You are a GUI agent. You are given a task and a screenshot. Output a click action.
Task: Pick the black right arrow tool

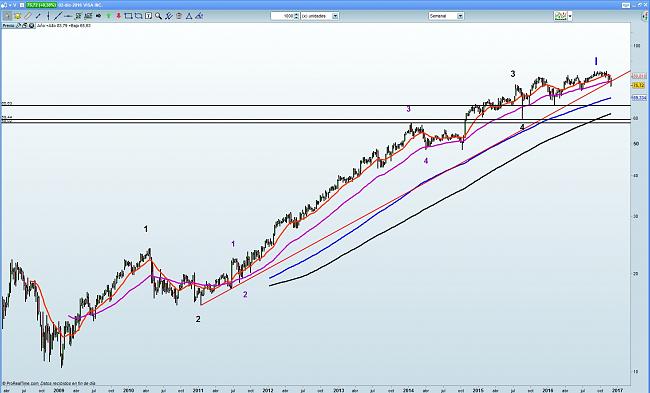98,16
